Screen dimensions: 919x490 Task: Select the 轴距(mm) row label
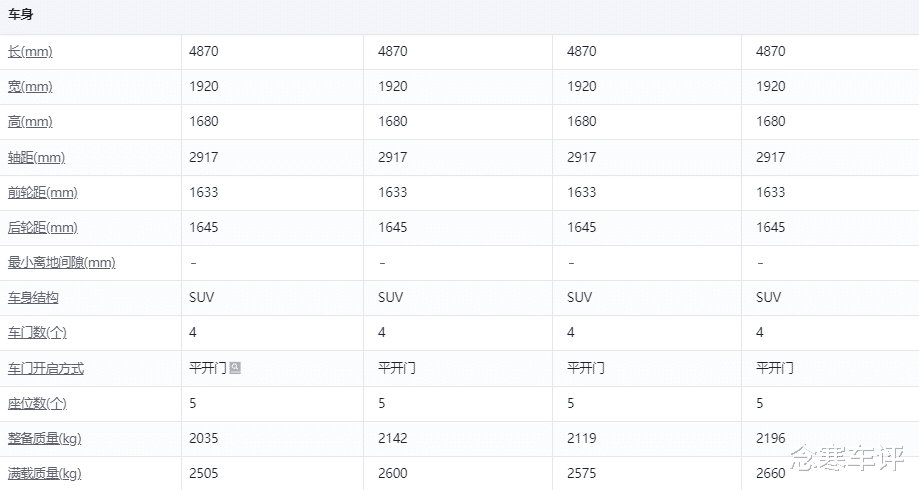[36, 158]
